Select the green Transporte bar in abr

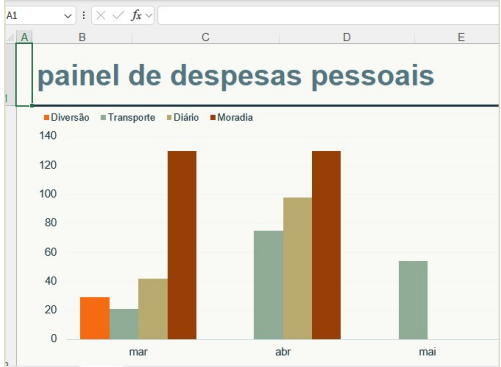tap(269, 285)
